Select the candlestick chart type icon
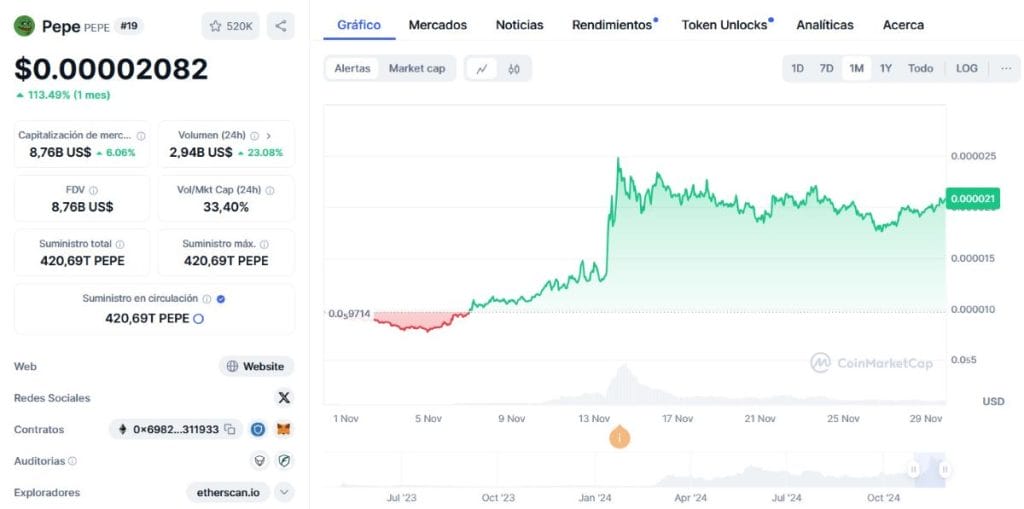This screenshot has width=1024, height=509. [x=514, y=69]
